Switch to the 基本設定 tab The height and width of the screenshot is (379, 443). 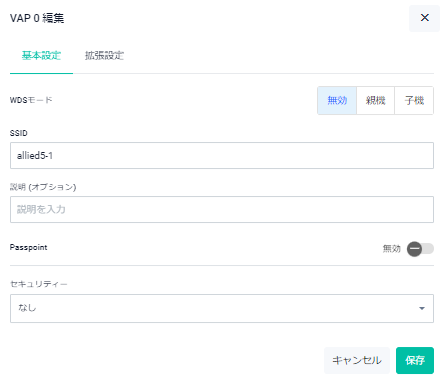pos(41,55)
